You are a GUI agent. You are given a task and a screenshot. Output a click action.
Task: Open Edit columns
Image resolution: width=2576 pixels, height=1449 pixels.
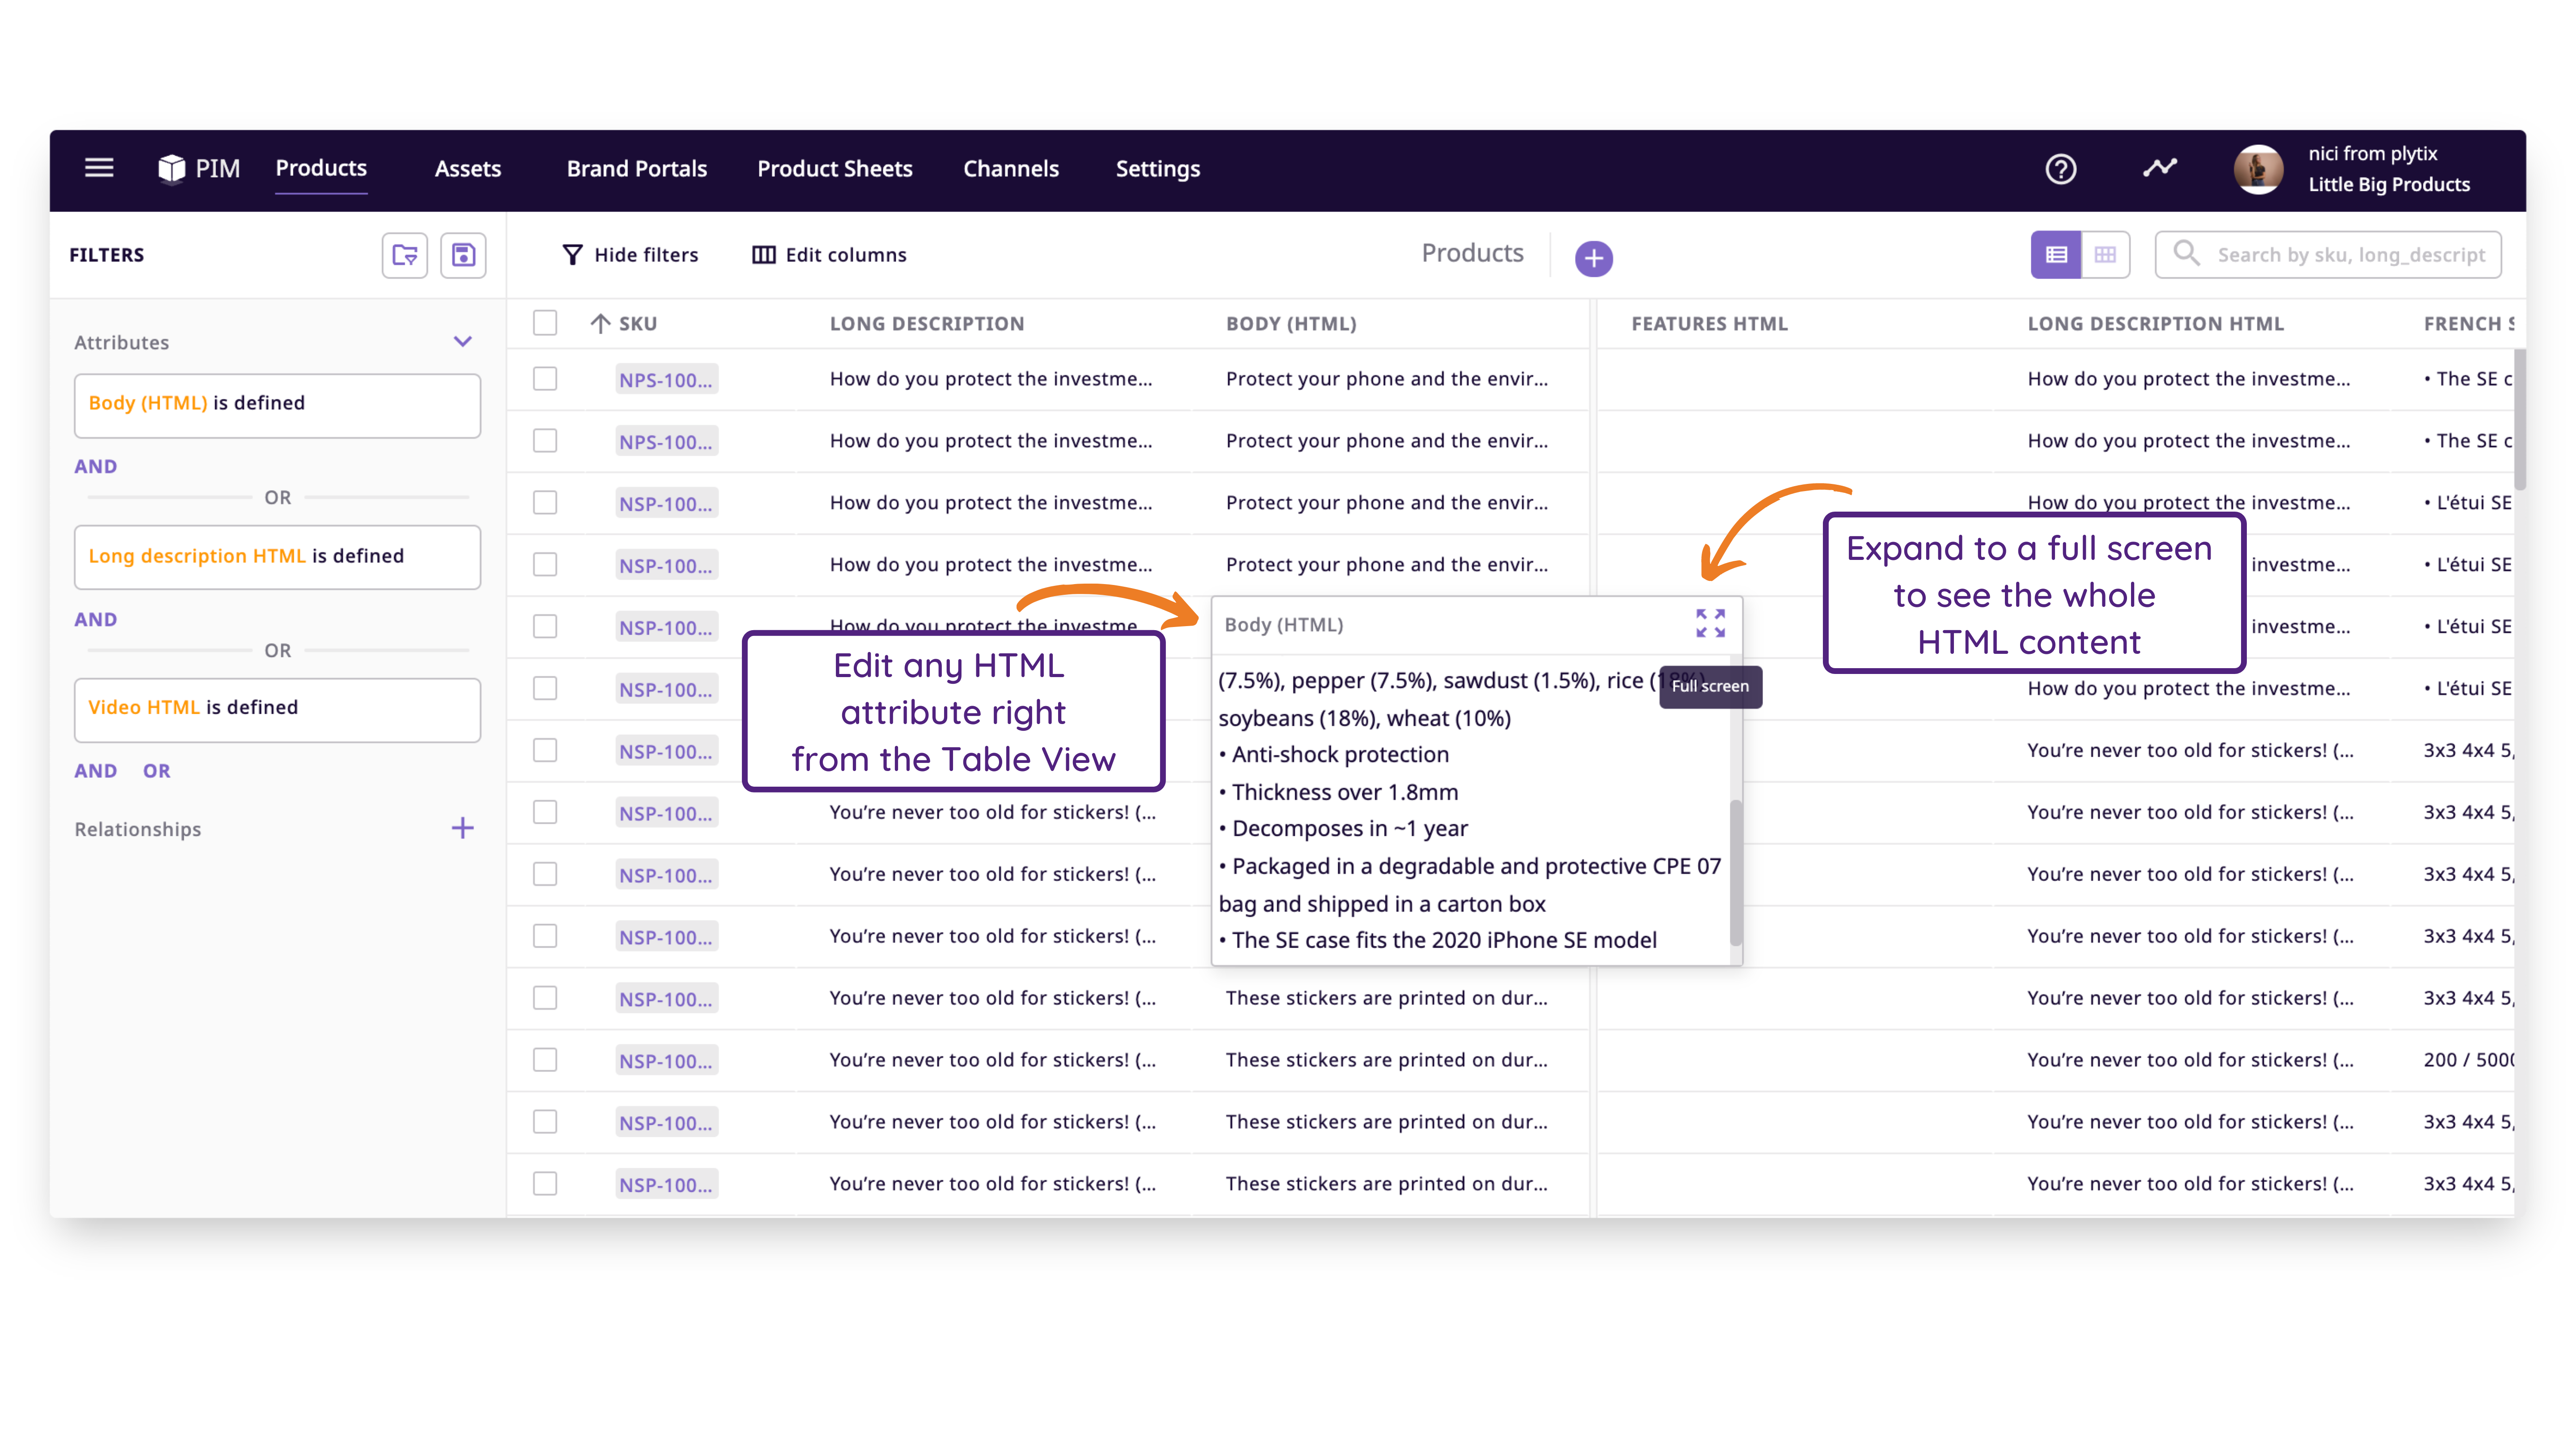pyautogui.click(x=829, y=255)
